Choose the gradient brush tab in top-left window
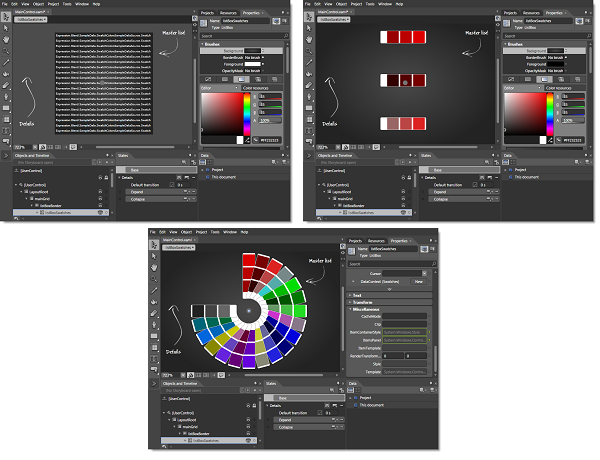This screenshot has width=600, height=460. [x=241, y=79]
